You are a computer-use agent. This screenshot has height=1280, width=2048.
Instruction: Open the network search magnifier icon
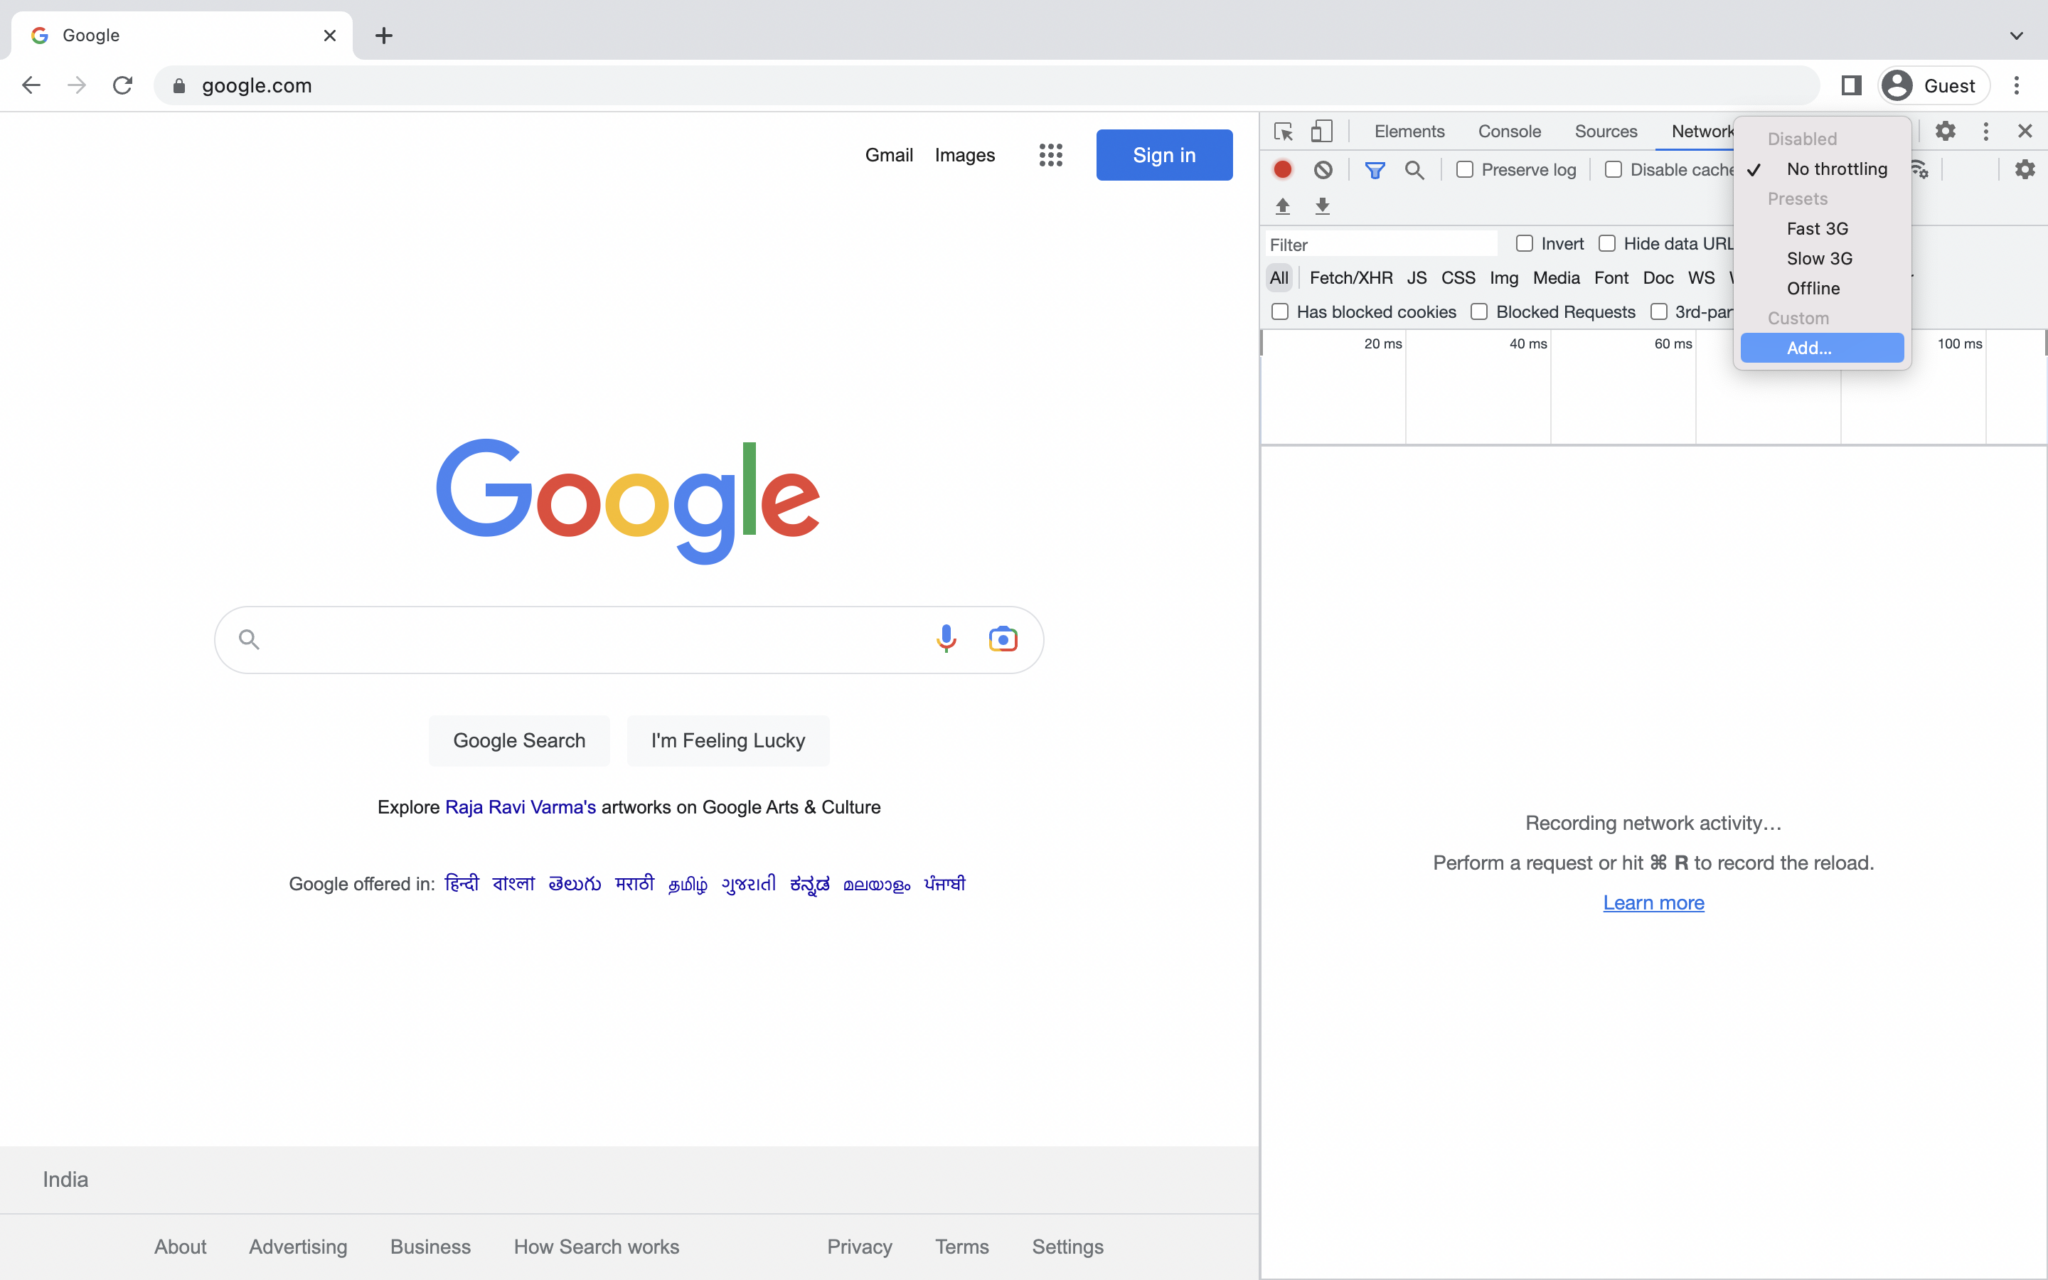point(1414,170)
